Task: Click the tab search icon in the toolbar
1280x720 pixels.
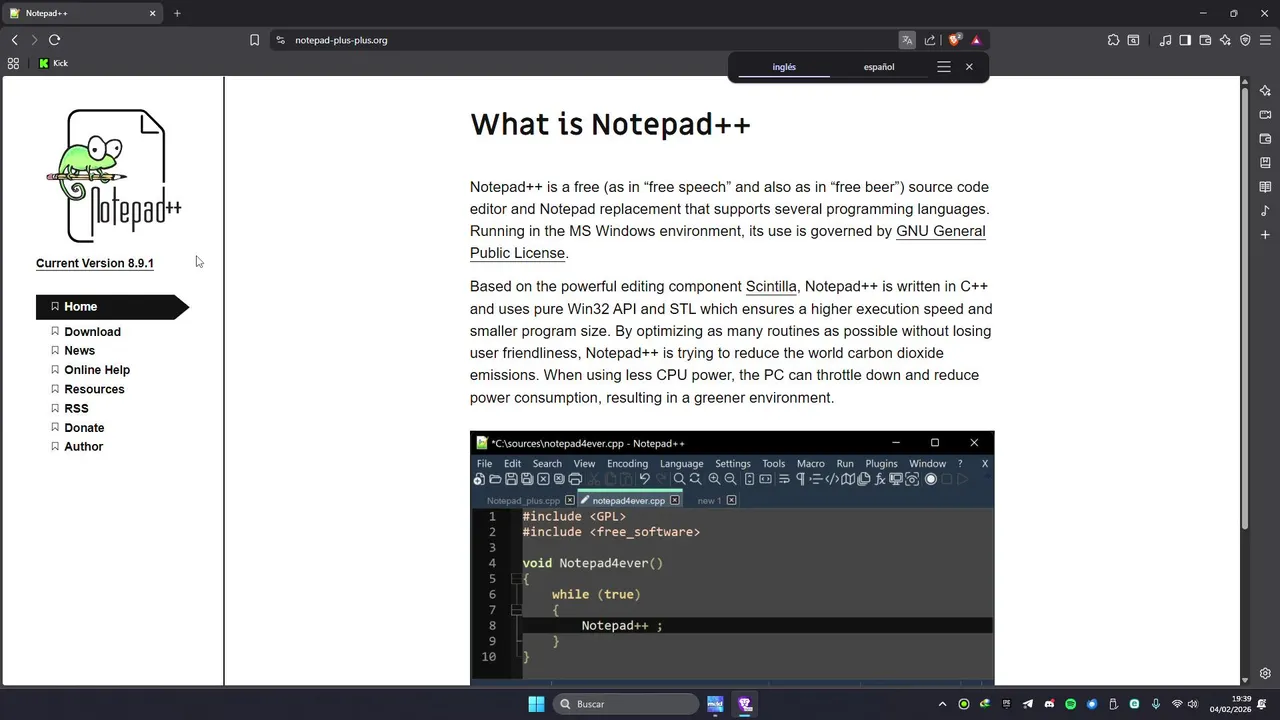Action: pos(1133,40)
